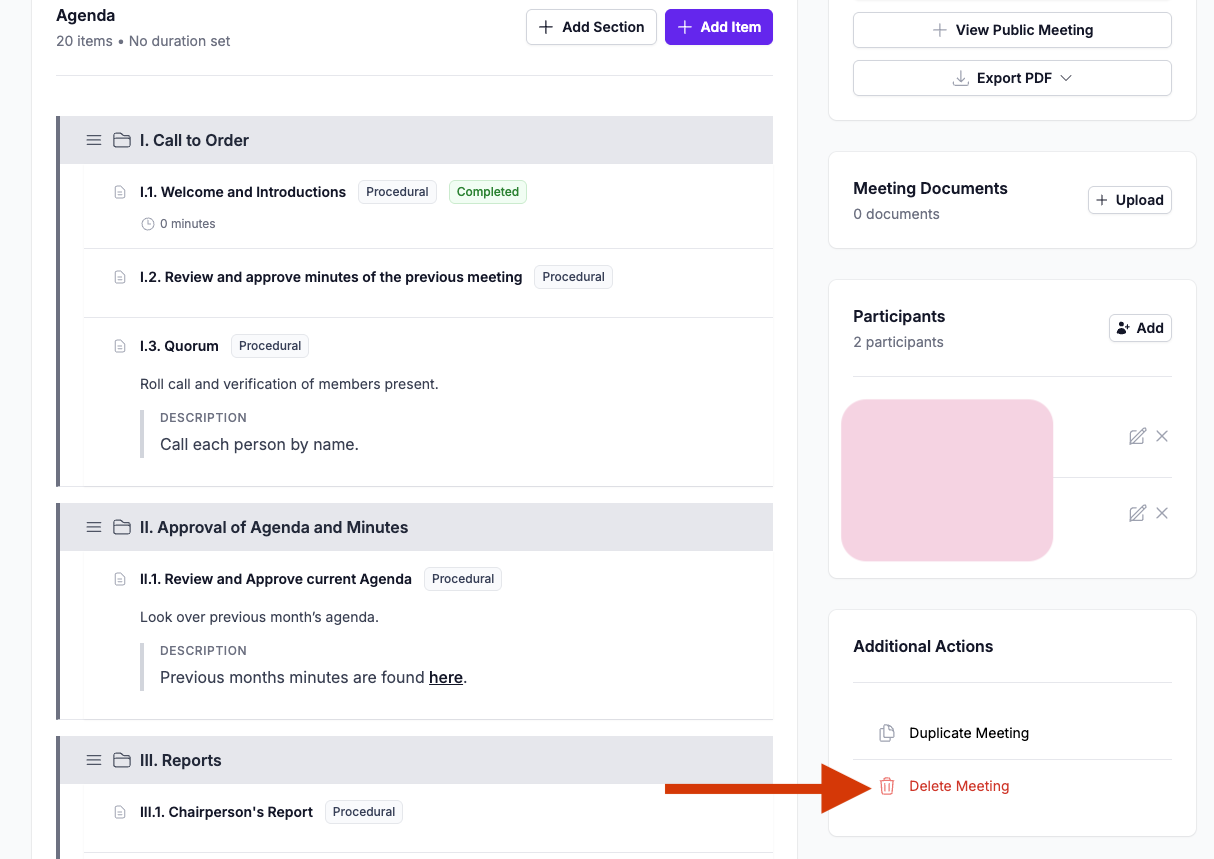Click the copy icon beside Duplicate Meeting
This screenshot has height=859, width=1214.
pyautogui.click(x=887, y=733)
